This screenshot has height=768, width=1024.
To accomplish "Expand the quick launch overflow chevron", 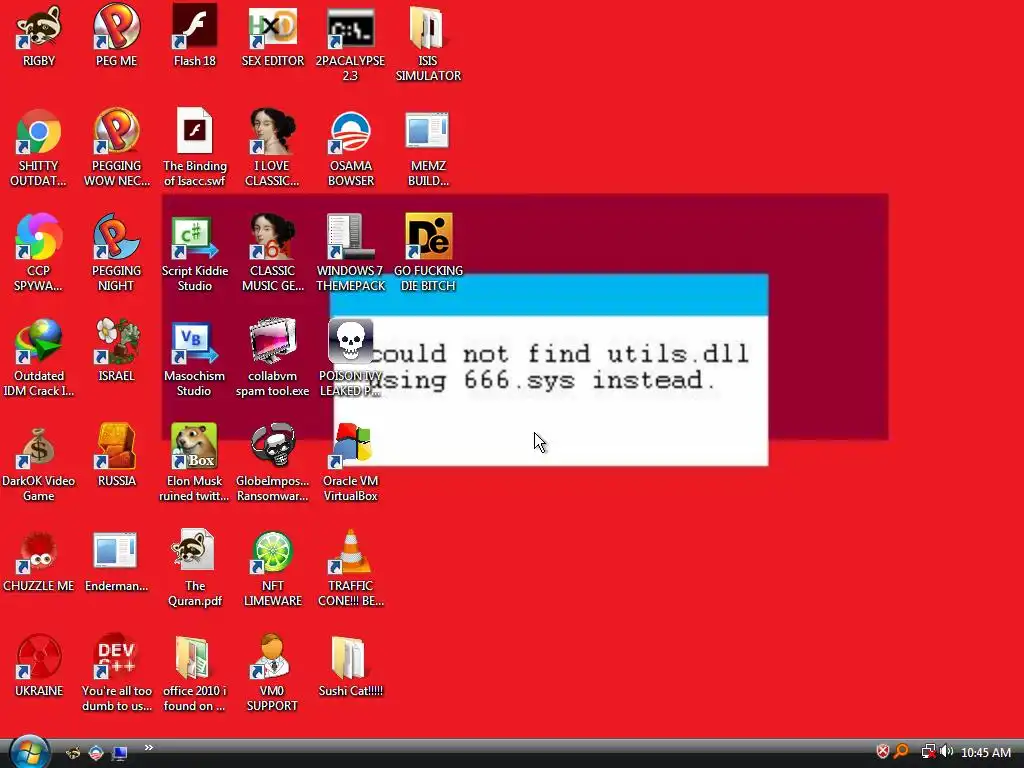I will pyautogui.click(x=148, y=748).
